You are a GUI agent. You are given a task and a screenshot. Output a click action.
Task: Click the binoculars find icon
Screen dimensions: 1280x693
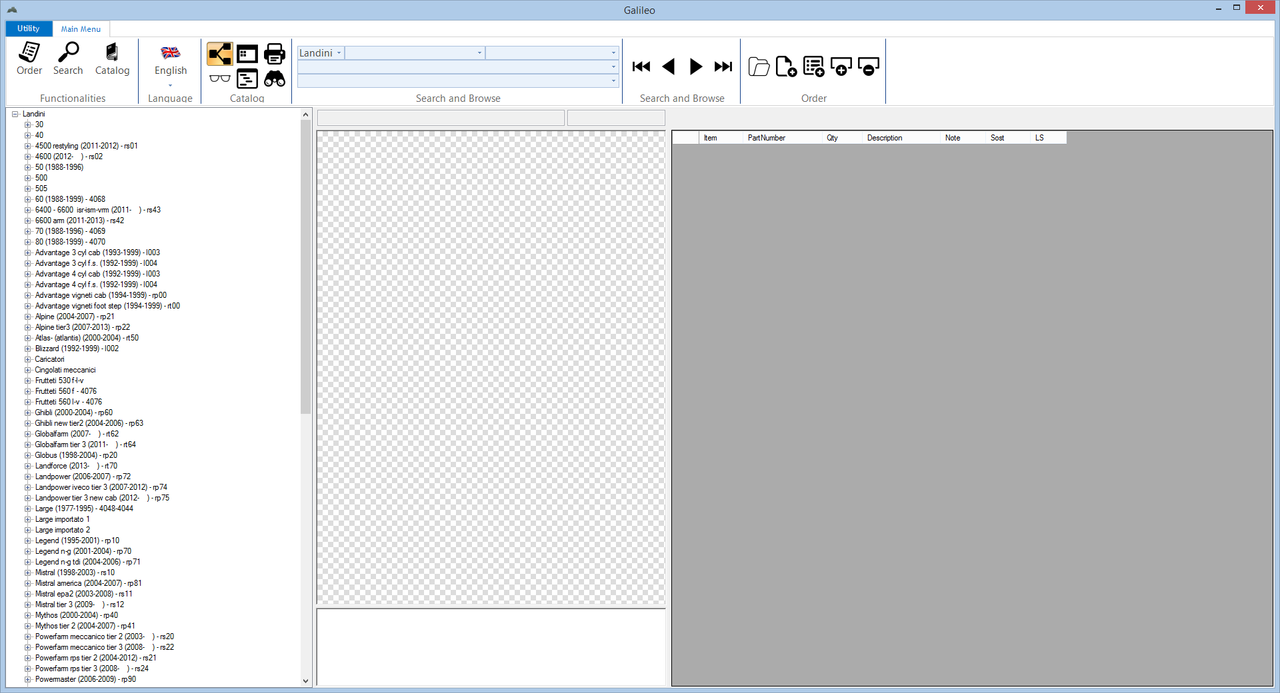coord(275,79)
